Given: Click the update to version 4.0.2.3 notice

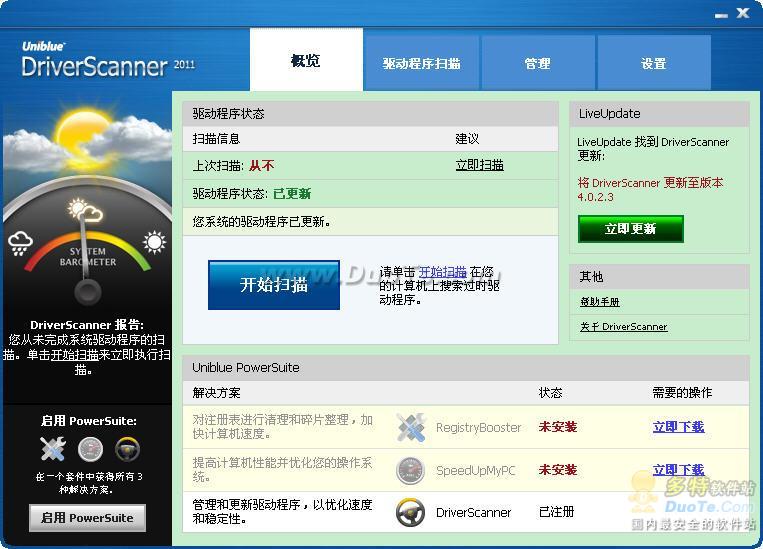Looking at the screenshot, I should pyautogui.click(x=650, y=190).
